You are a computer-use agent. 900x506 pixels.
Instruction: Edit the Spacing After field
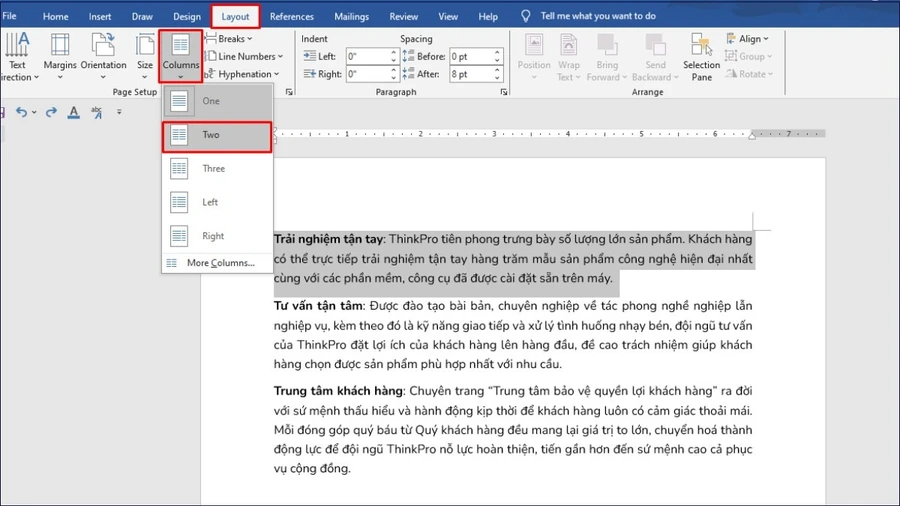pyautogui.click(x=471, y=74)
